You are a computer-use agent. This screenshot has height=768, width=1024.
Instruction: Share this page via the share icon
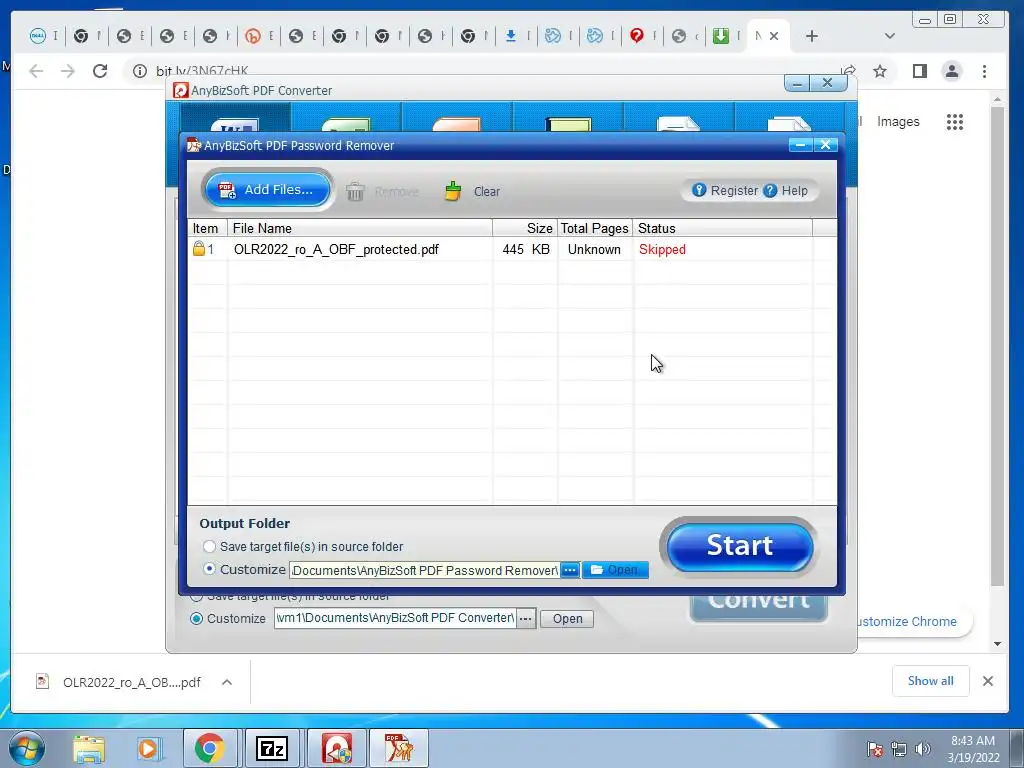(x=848, y=70)
